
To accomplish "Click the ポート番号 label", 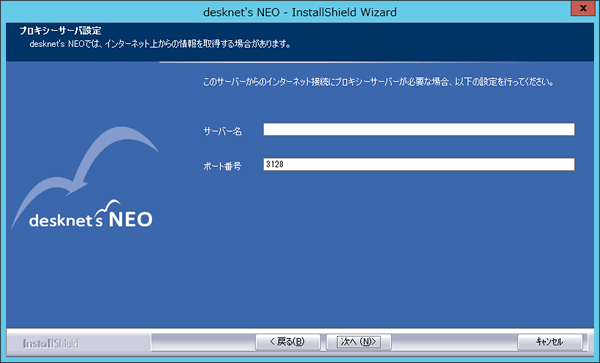I will click(x=222, y=166).
